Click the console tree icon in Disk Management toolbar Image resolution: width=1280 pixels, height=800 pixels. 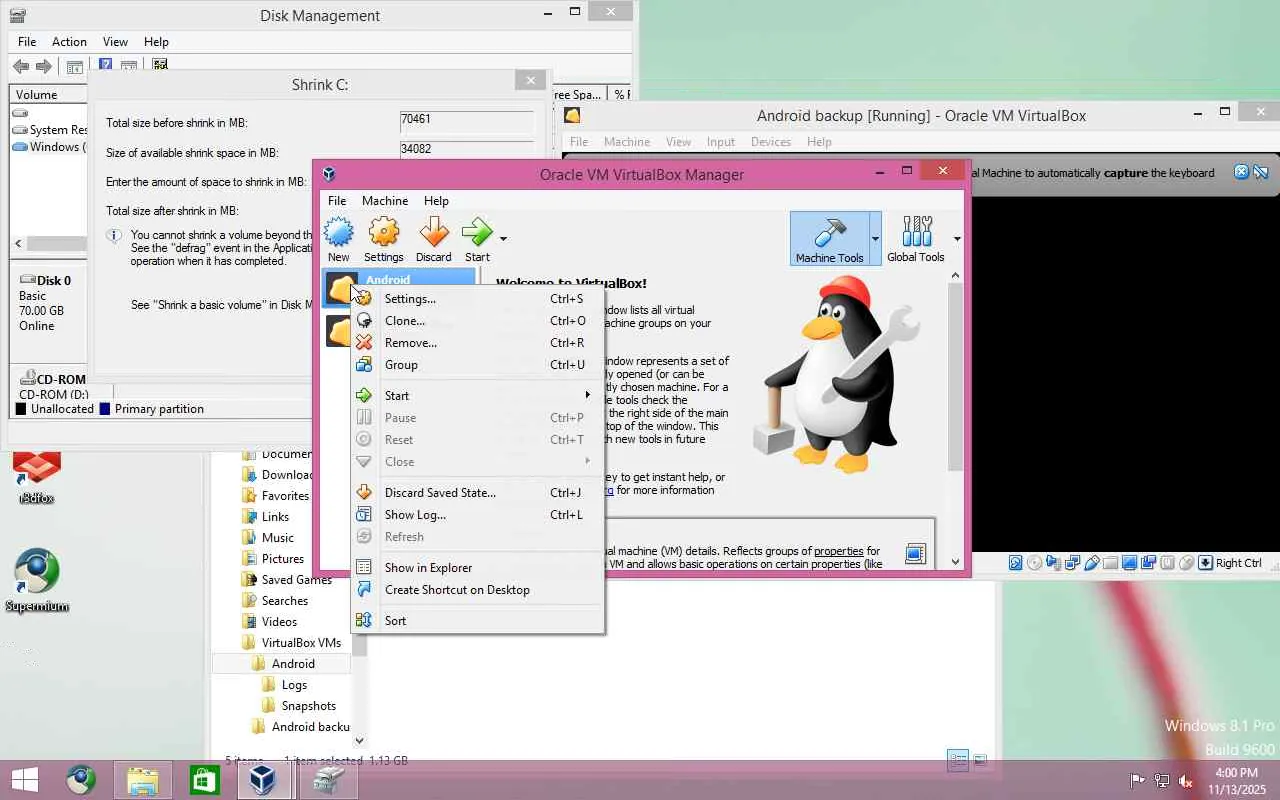pyautogui.click(x=74, y=67)
